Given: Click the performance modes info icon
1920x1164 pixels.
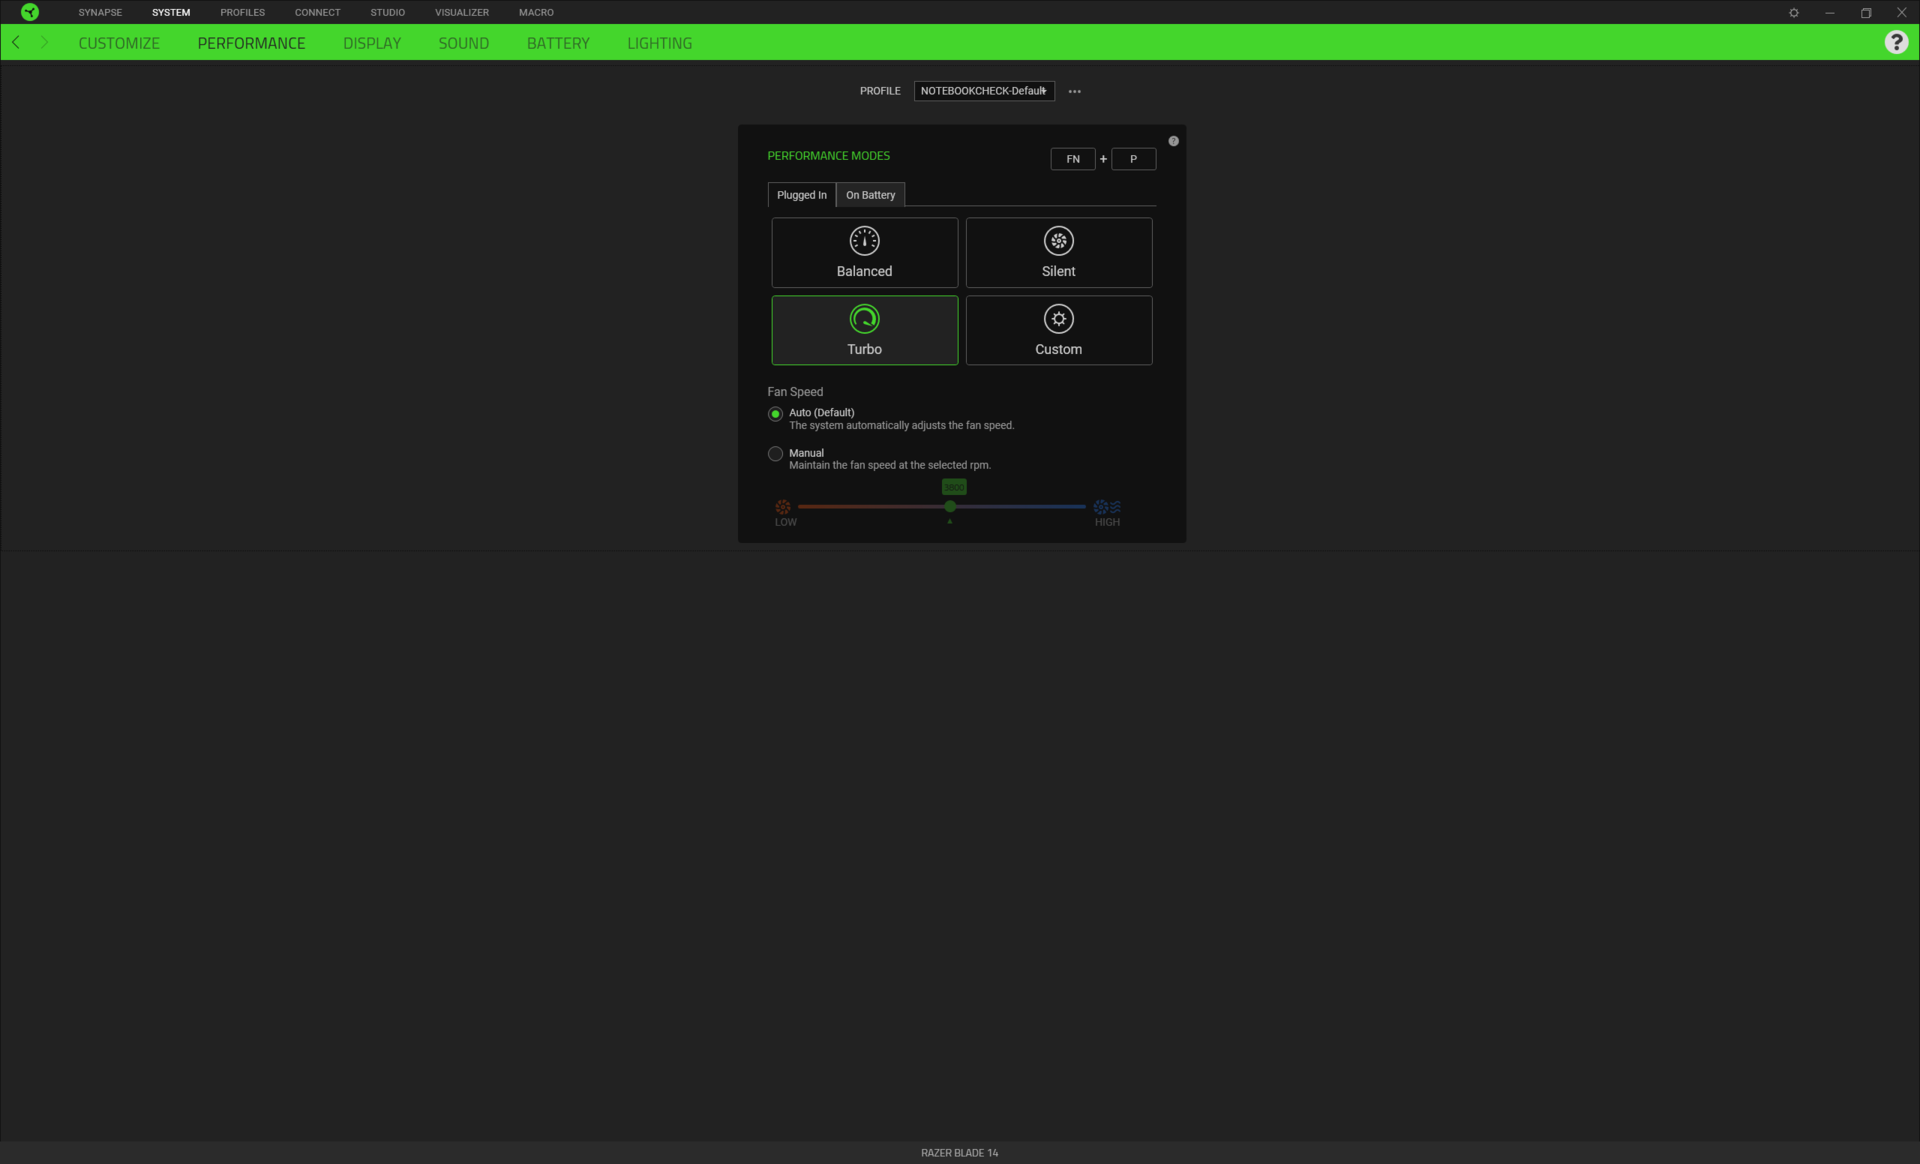Looking at the screenshot, I should pyautogui.click(x=1173, y=141).
